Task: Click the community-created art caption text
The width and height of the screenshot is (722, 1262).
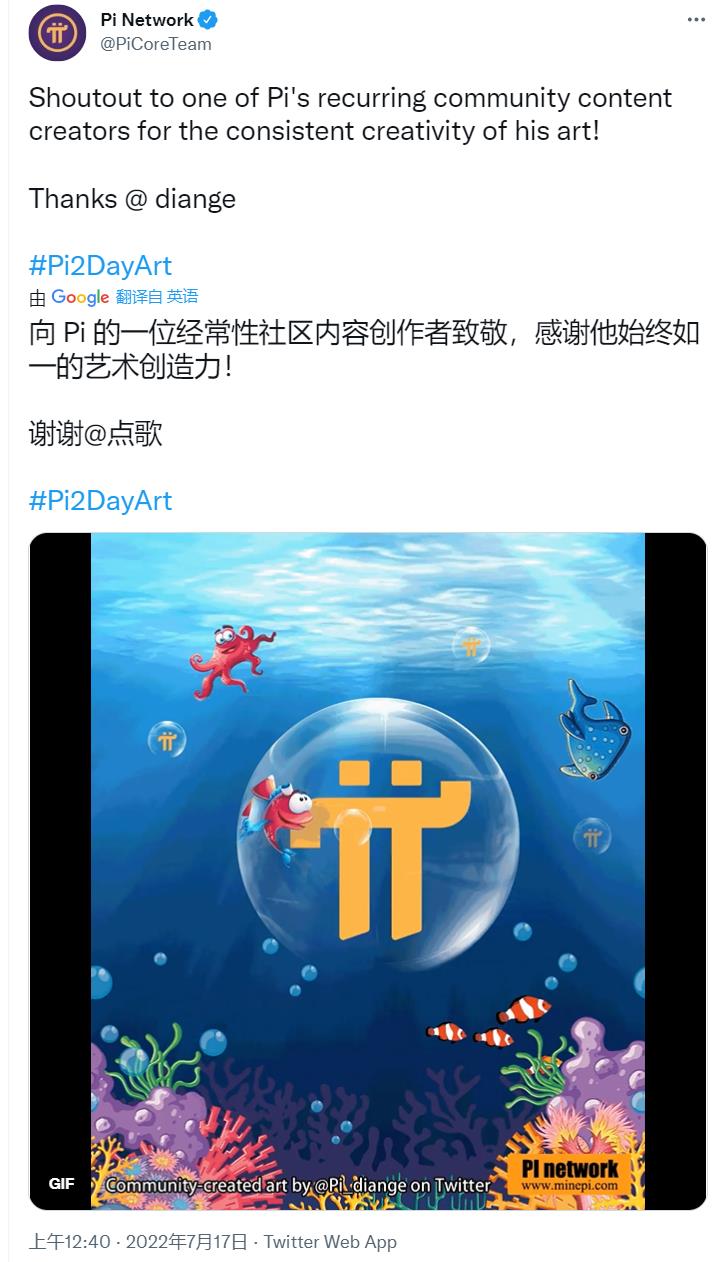Action: coord(298,1185)
